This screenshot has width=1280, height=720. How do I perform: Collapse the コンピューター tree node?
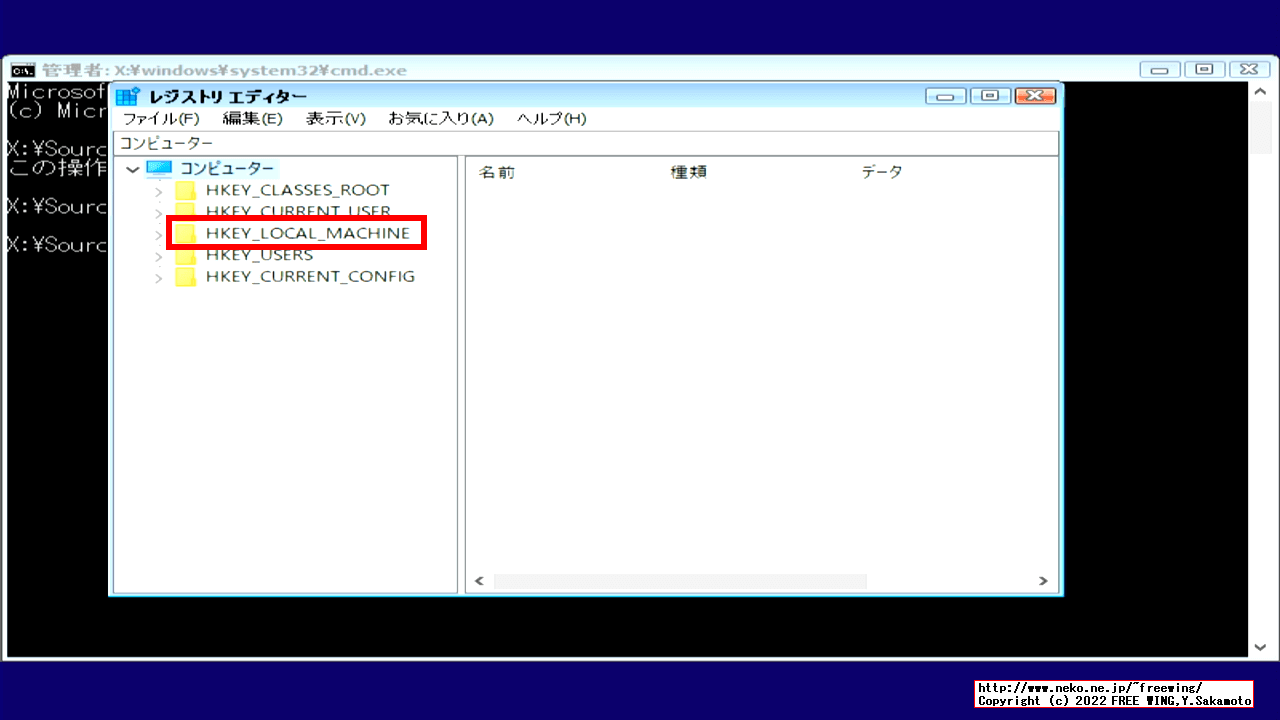(132, 169)
